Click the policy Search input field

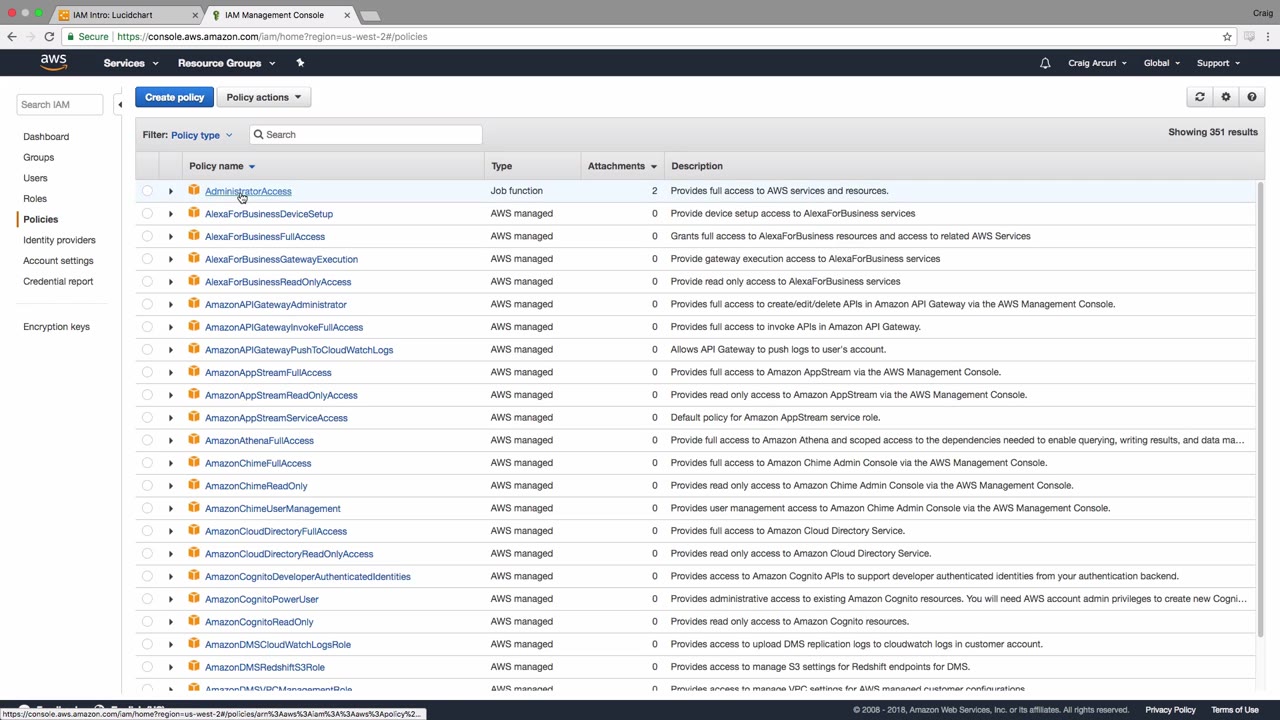pos(365,134)
